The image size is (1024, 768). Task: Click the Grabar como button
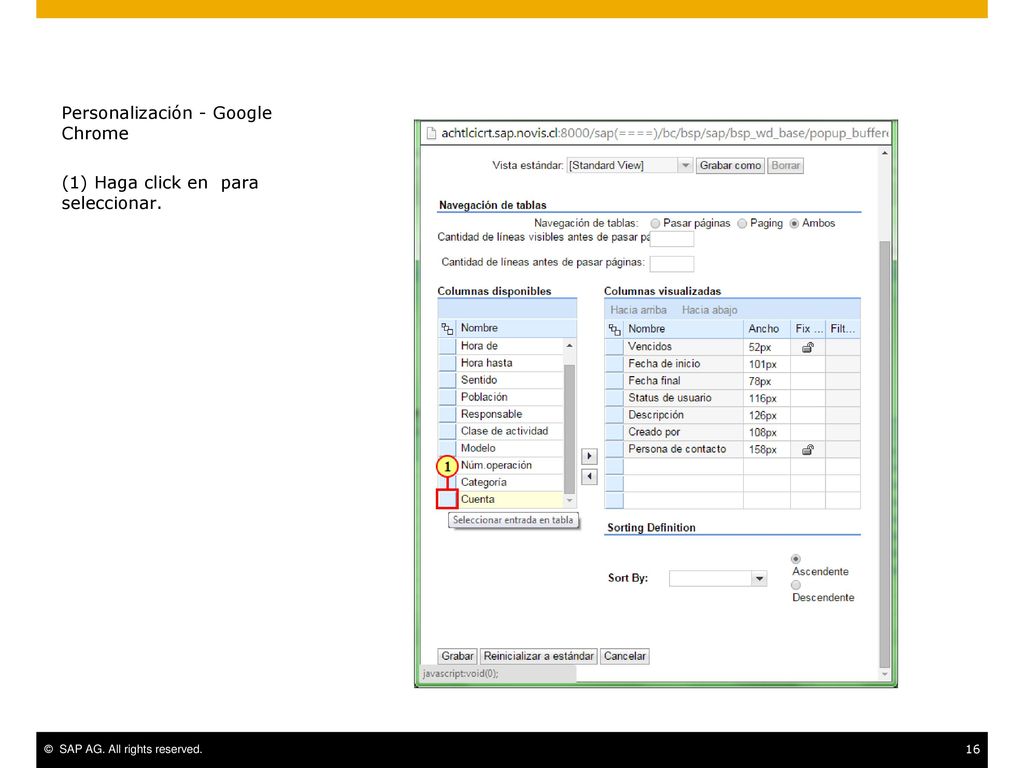tap(730, 166)
